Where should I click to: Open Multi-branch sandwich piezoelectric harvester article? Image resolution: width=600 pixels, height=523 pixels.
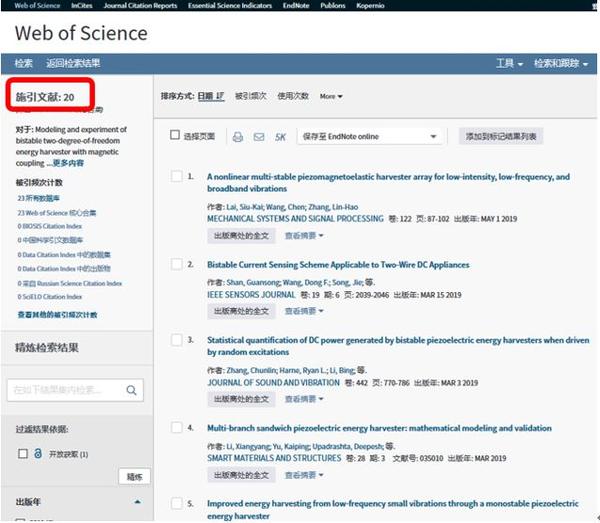[x=379, y=428]
